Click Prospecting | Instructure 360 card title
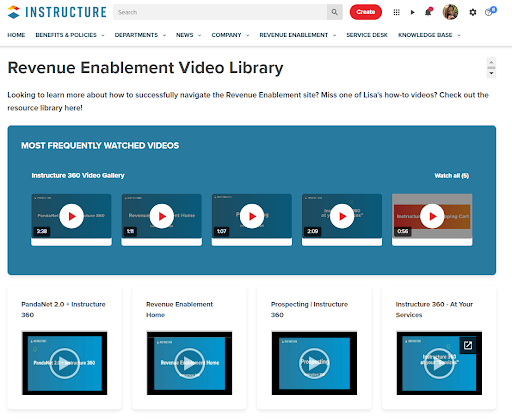The height and width of the screenshot is (419, 512). (x=309, y=309)
